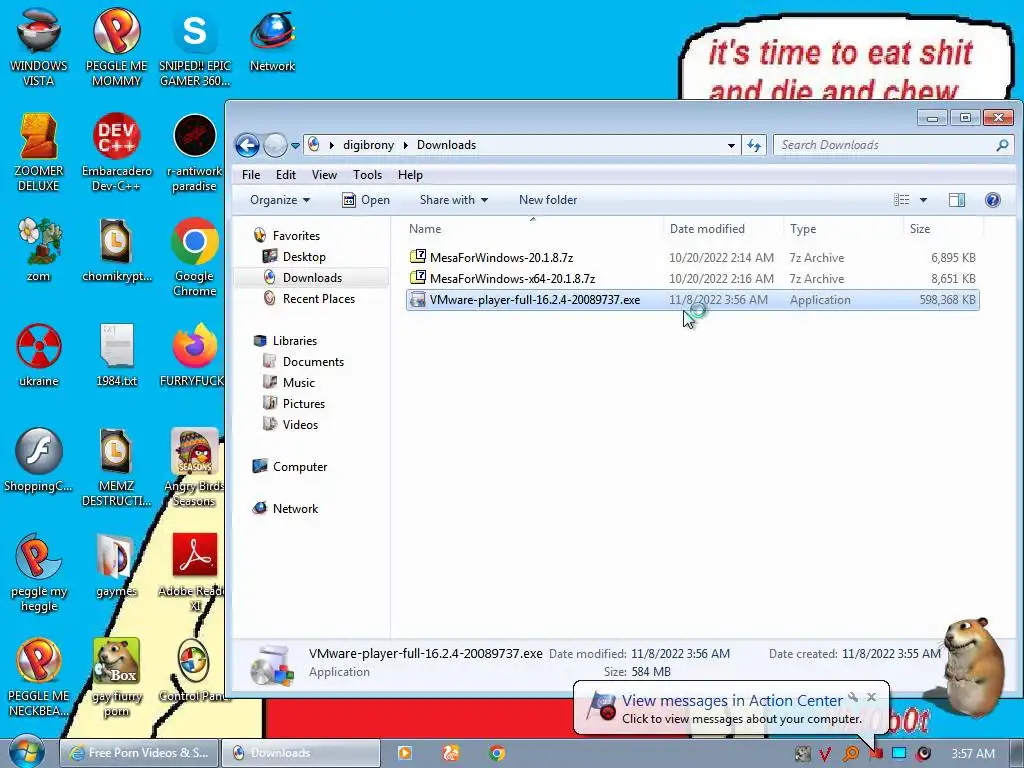Viewport: 1024px width, 768px height.
Task: Open Explorer Help question mark icon
Action: [992, 200]
